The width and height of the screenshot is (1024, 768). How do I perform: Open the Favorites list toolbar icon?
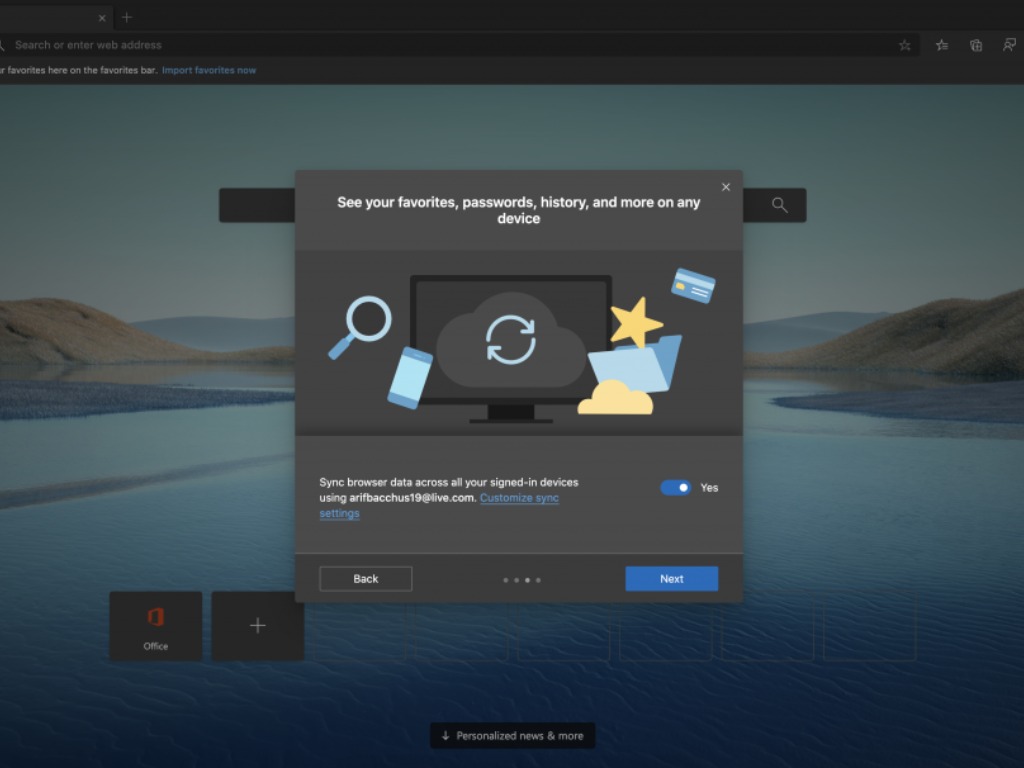[941, 45]
